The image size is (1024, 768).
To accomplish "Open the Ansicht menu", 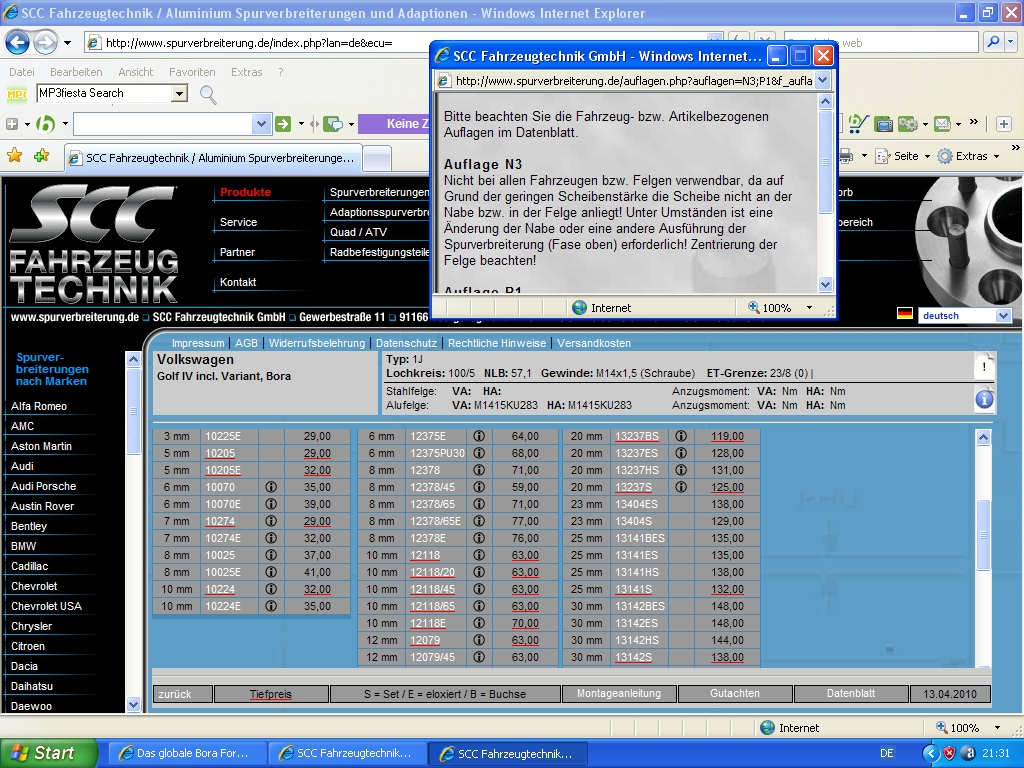I will pyautogui.click(x=135, y=72).
